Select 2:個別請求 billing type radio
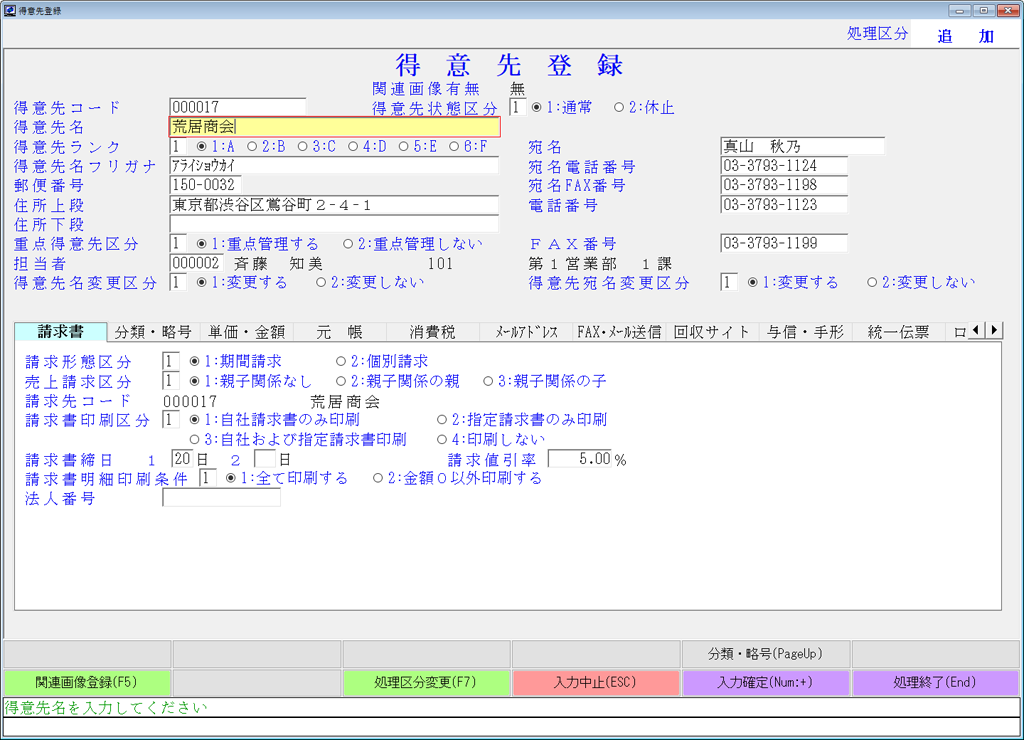The height and width of the screenshot is (740, 1024). pos(382,361)
